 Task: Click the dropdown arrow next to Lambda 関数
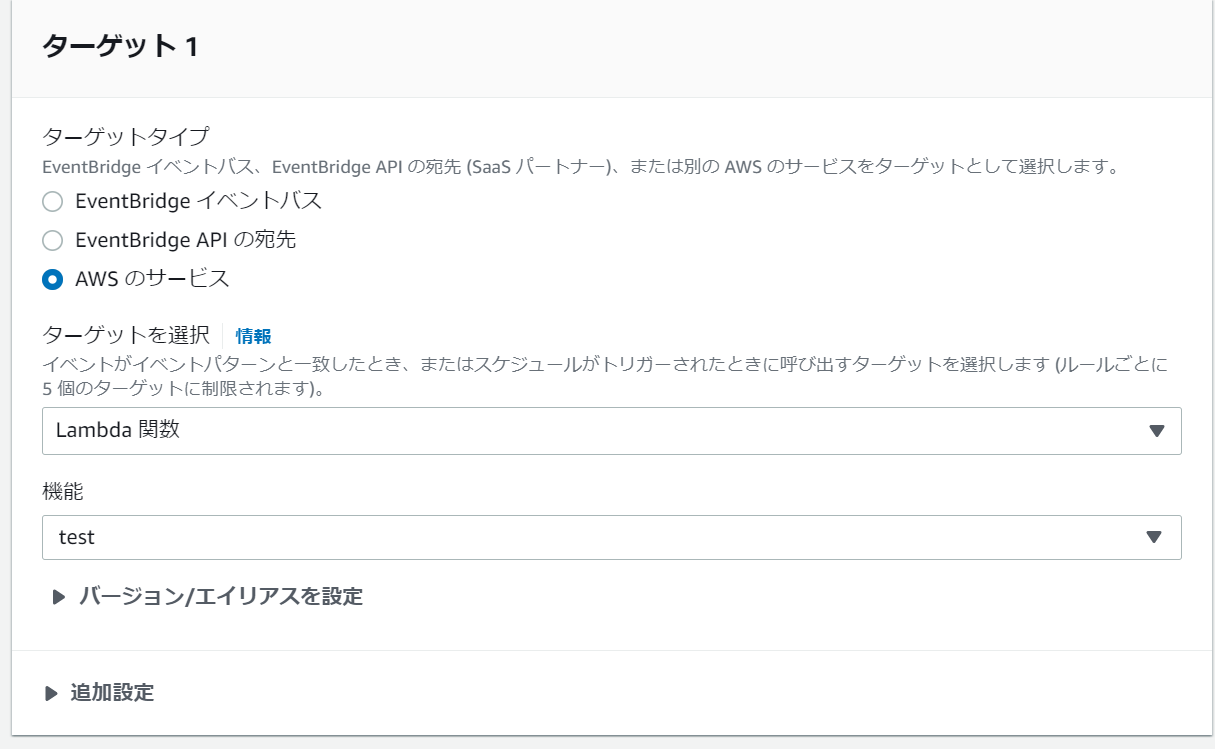tap(1158, 430)
